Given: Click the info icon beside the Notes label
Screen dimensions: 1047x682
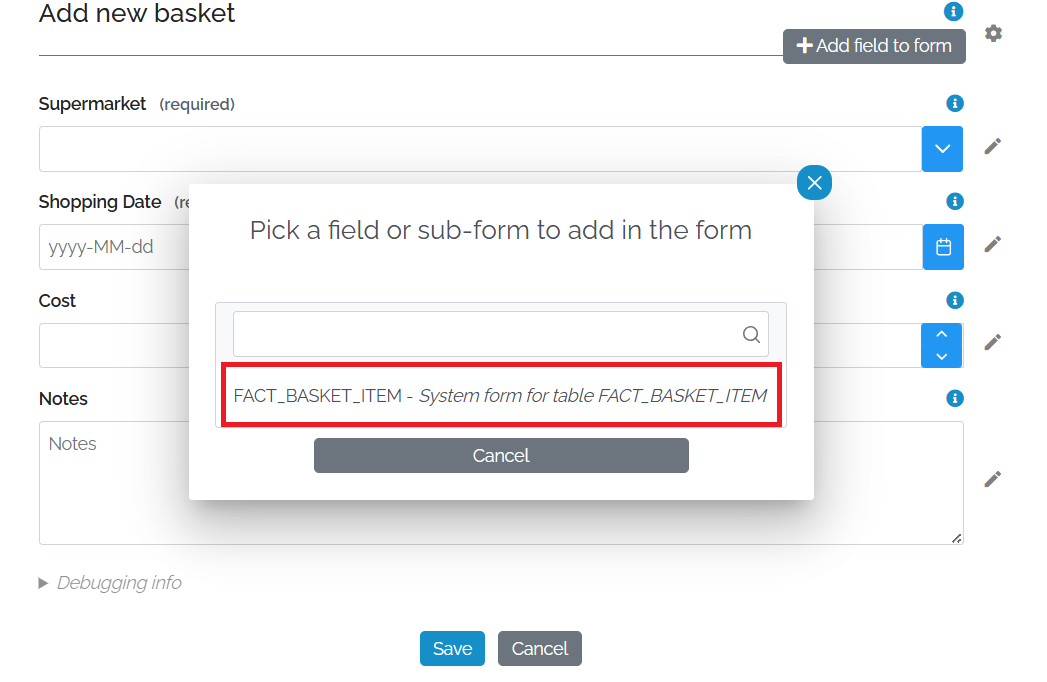Looking at the screenshot, I should (x=954, y=398).
